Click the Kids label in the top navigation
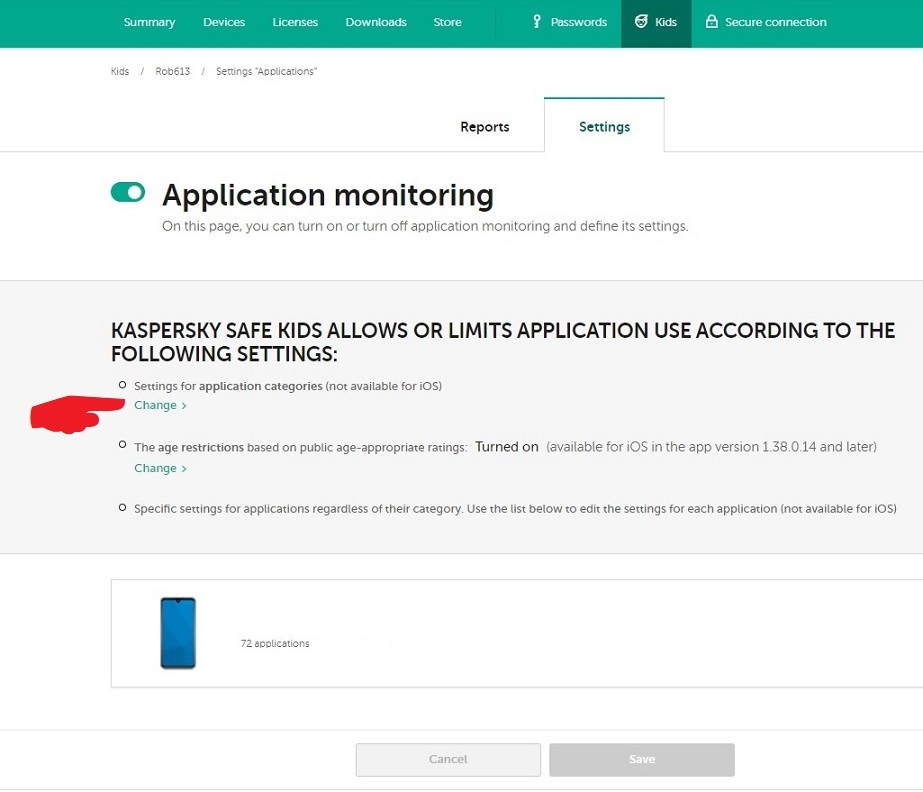The width and height of the screenshot is (923, 792). 666,22
